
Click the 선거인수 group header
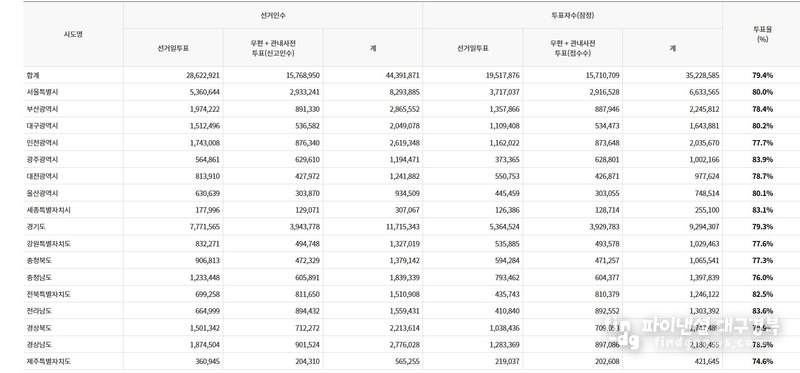(x=273, y=15)
